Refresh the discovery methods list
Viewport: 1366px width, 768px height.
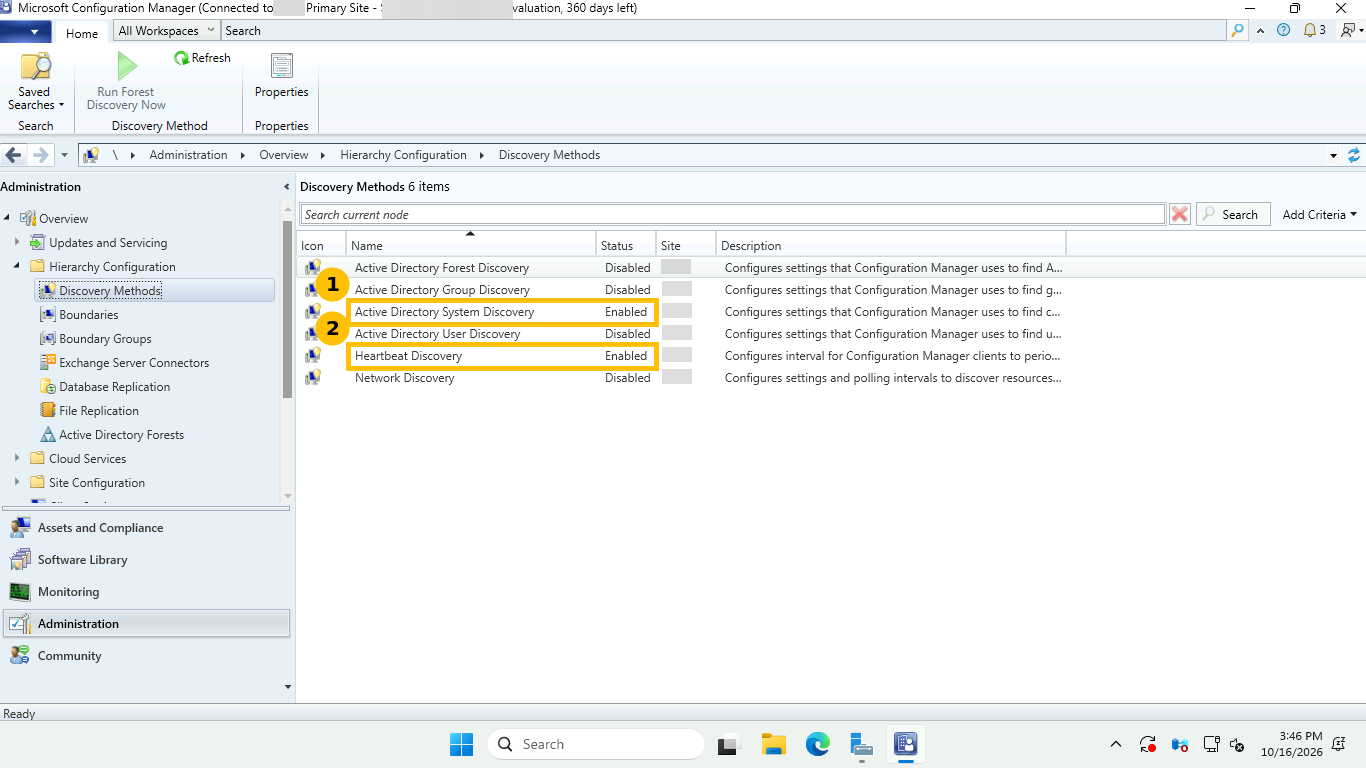pos(202,58)
